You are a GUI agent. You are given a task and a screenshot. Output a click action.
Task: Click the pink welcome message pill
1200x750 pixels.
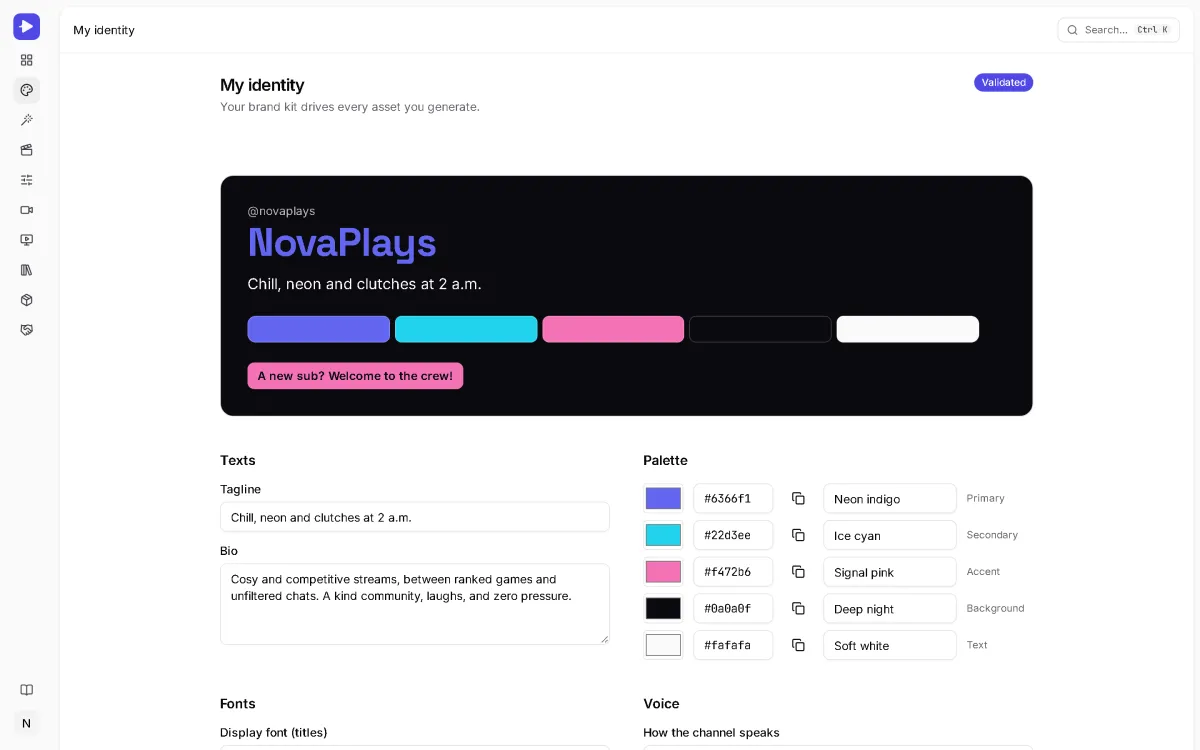coord(355,376)
